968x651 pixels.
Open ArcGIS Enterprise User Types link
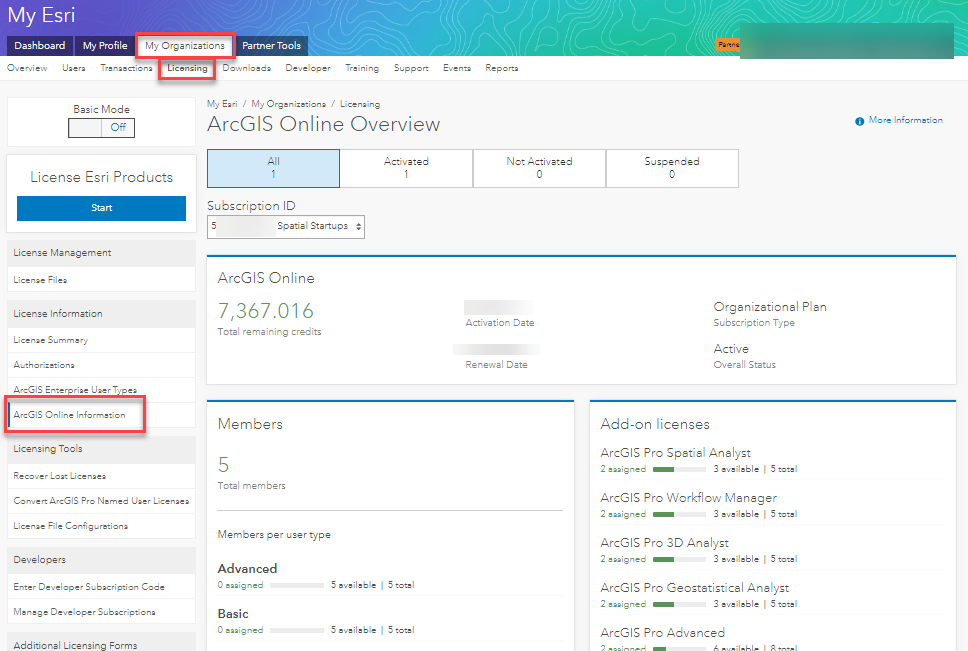[75, 390]
